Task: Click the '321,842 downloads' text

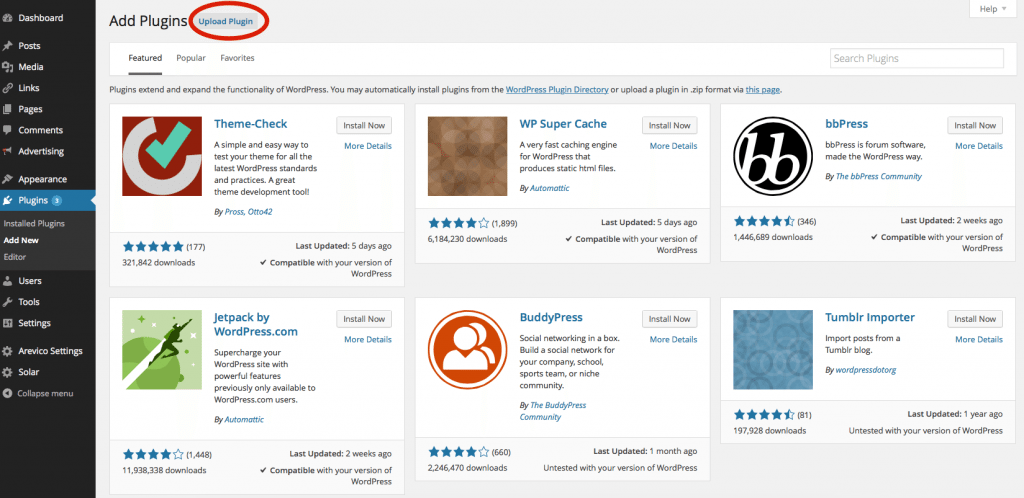Action: click(x=159, y=262)
